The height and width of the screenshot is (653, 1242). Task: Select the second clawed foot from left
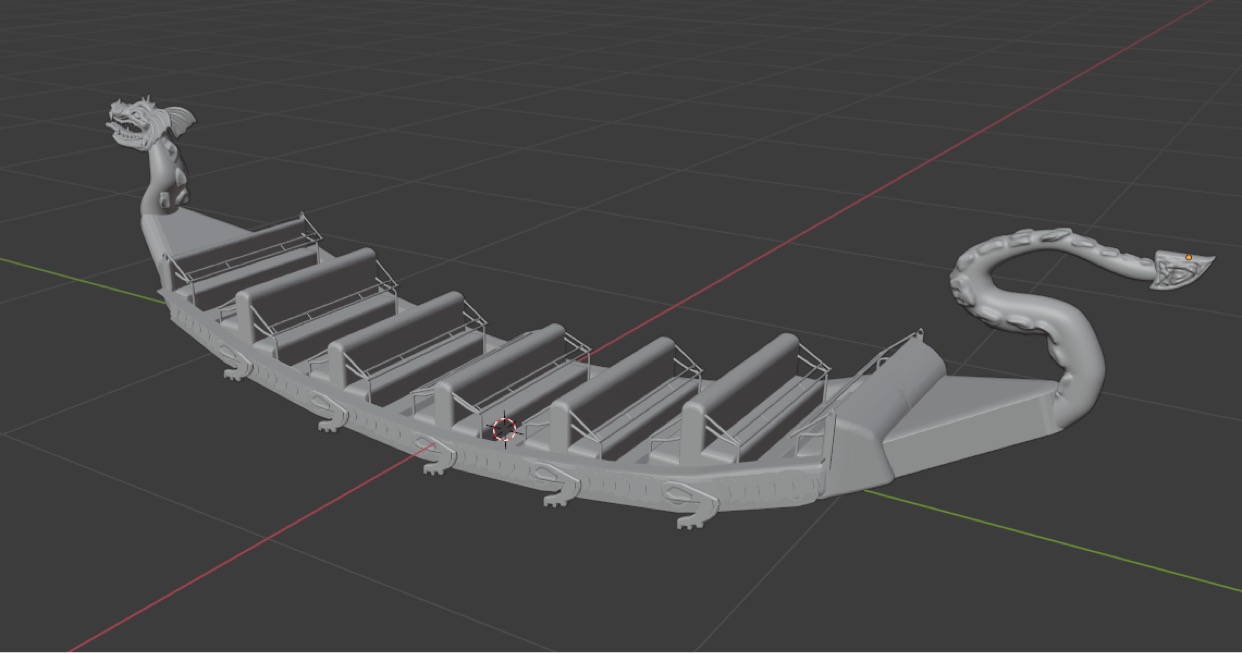click(329, 422)
